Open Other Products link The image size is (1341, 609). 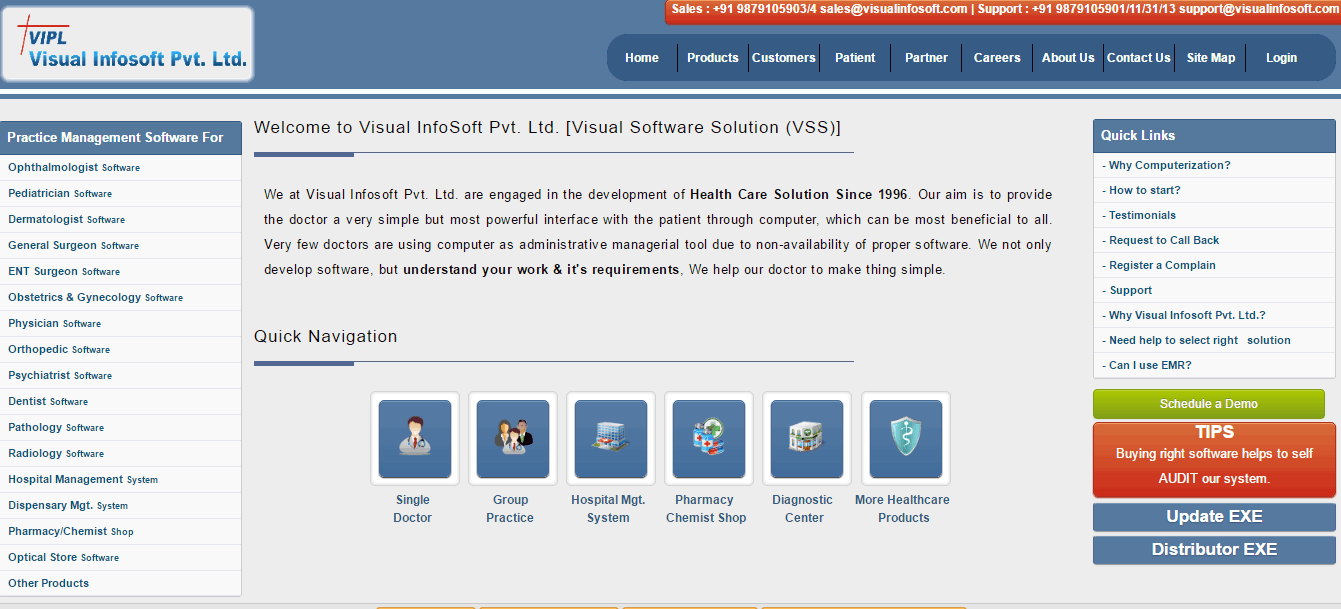(x=49, y=584)
